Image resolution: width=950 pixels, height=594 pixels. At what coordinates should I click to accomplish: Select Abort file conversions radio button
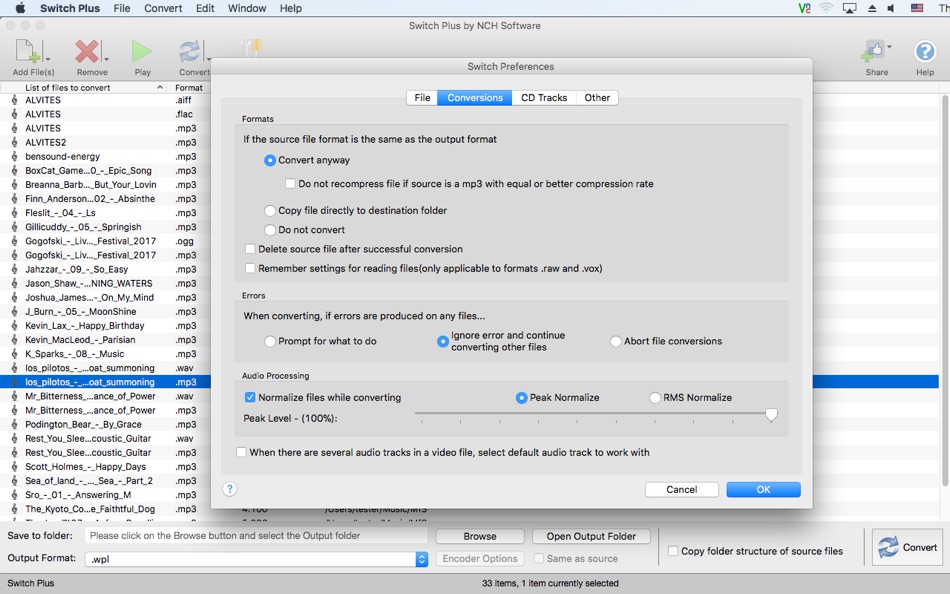(616, 342)
